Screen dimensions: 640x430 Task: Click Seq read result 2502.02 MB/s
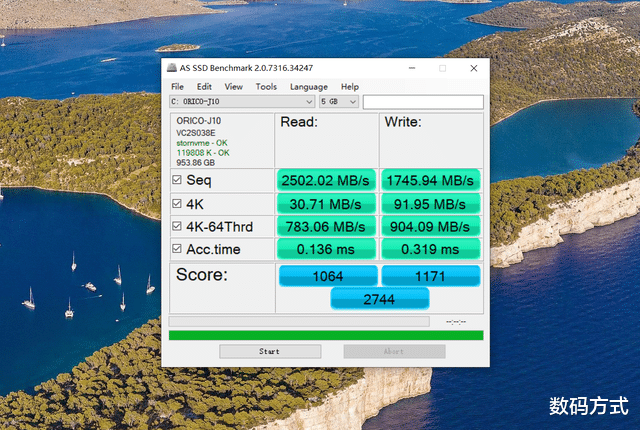[x=326, y=180]
